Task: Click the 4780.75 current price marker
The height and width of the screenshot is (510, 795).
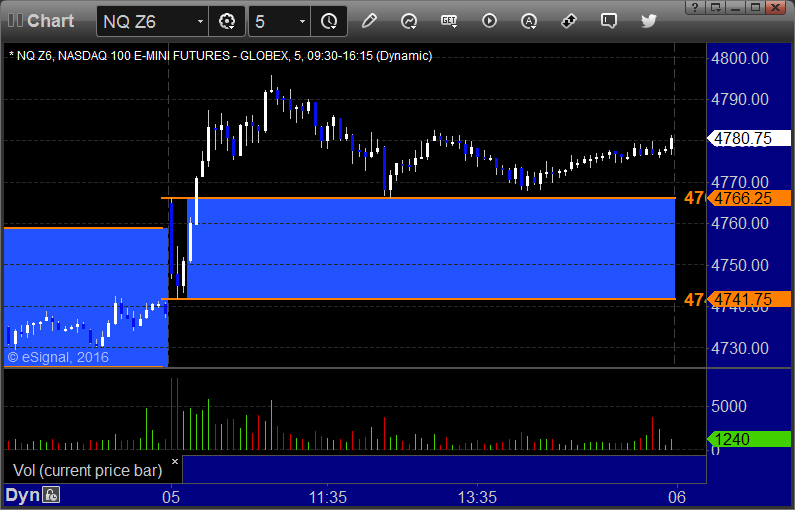Action: click(749, 138)
